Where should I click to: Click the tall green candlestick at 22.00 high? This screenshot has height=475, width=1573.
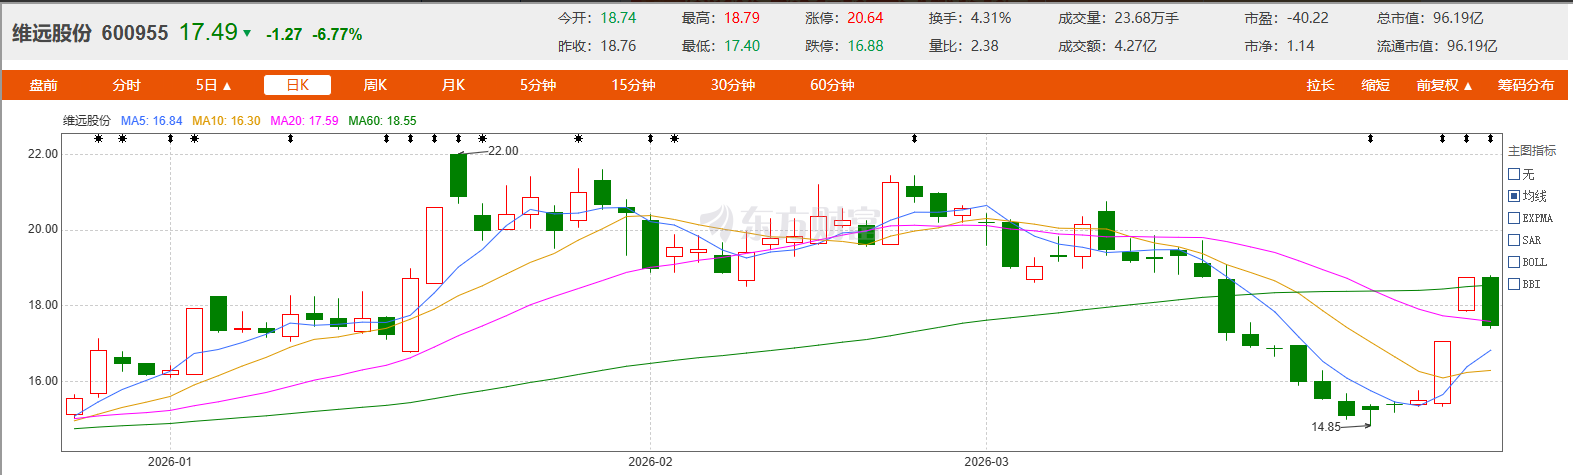pyautogui.click(x=458, y=175)
